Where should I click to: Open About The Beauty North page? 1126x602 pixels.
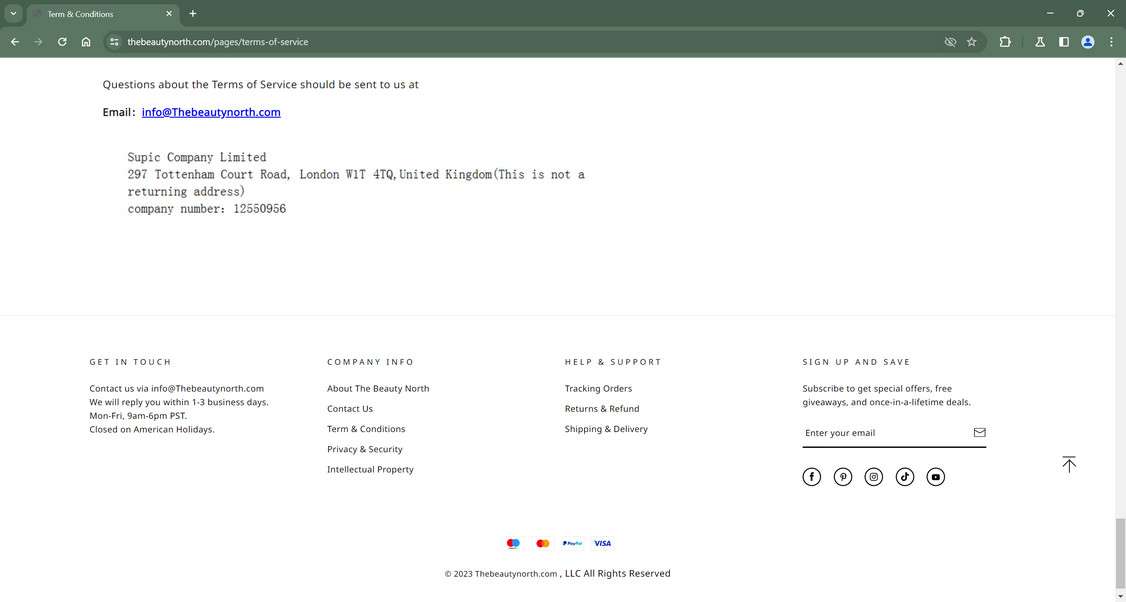click(378, 389)
